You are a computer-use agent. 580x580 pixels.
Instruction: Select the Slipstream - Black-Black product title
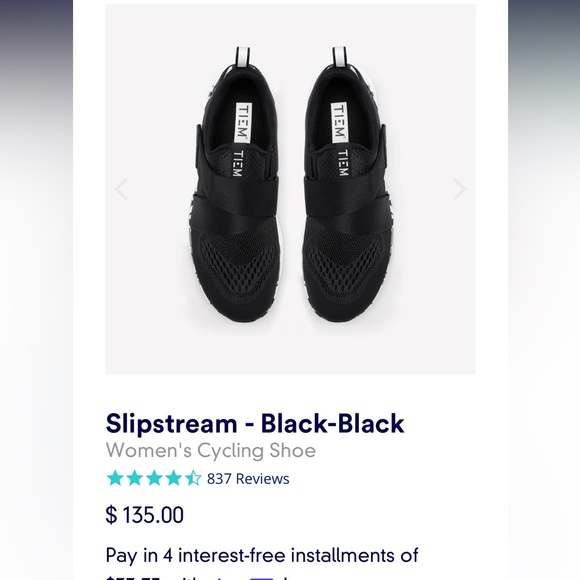pos(255,423)
